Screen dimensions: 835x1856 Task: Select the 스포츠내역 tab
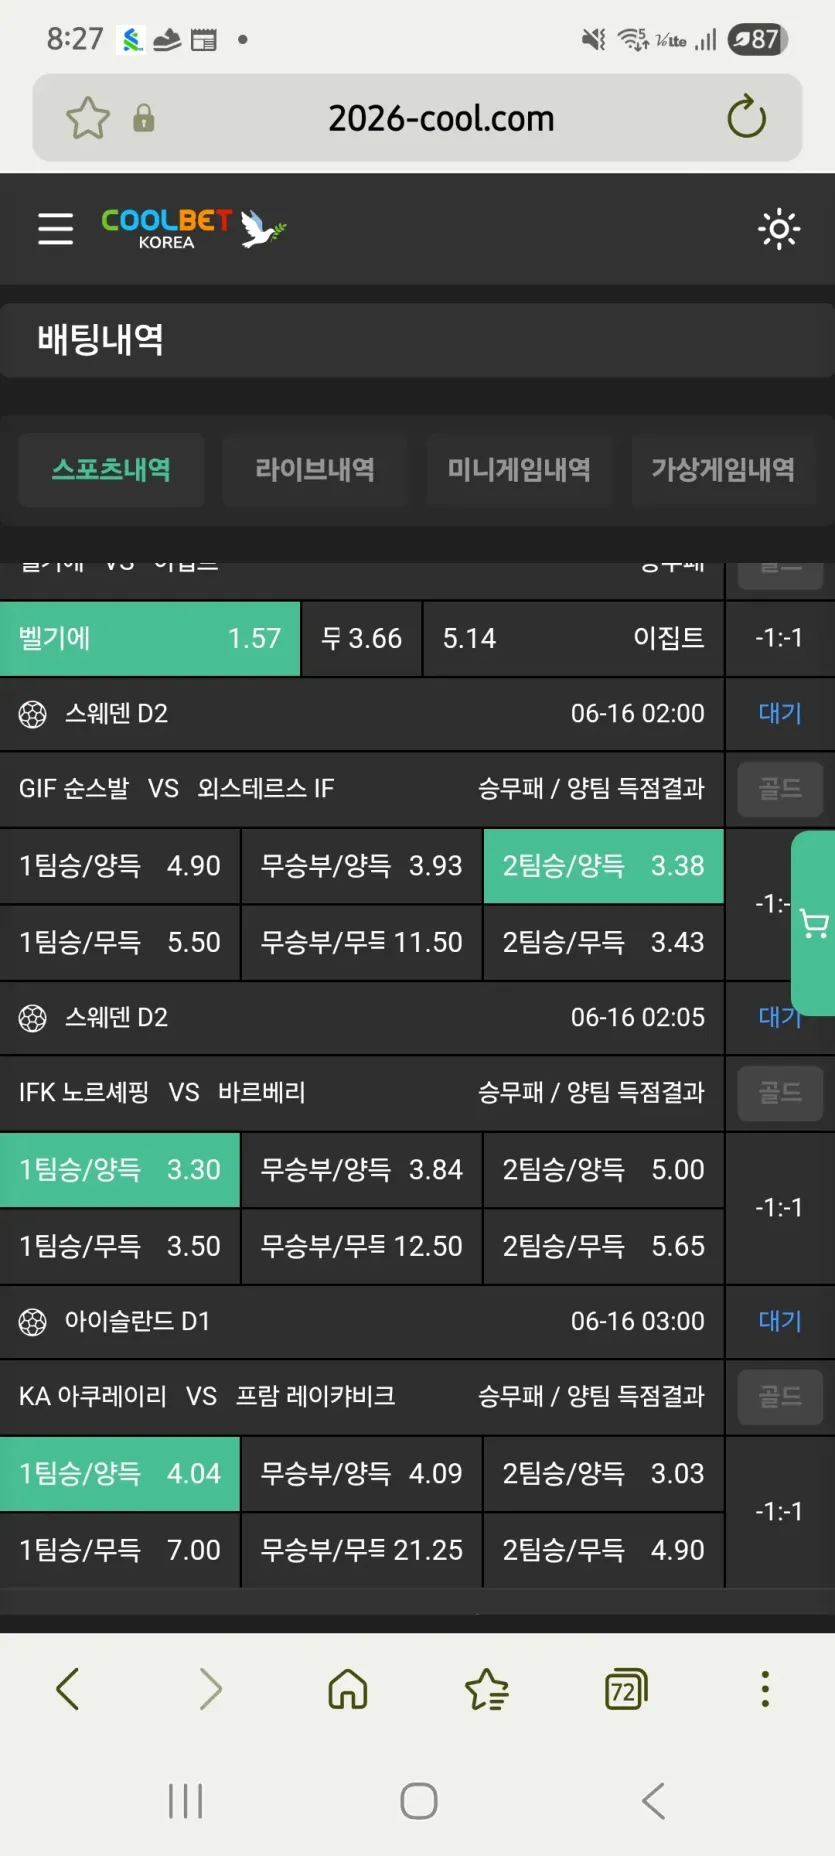(x=111, y=469)
